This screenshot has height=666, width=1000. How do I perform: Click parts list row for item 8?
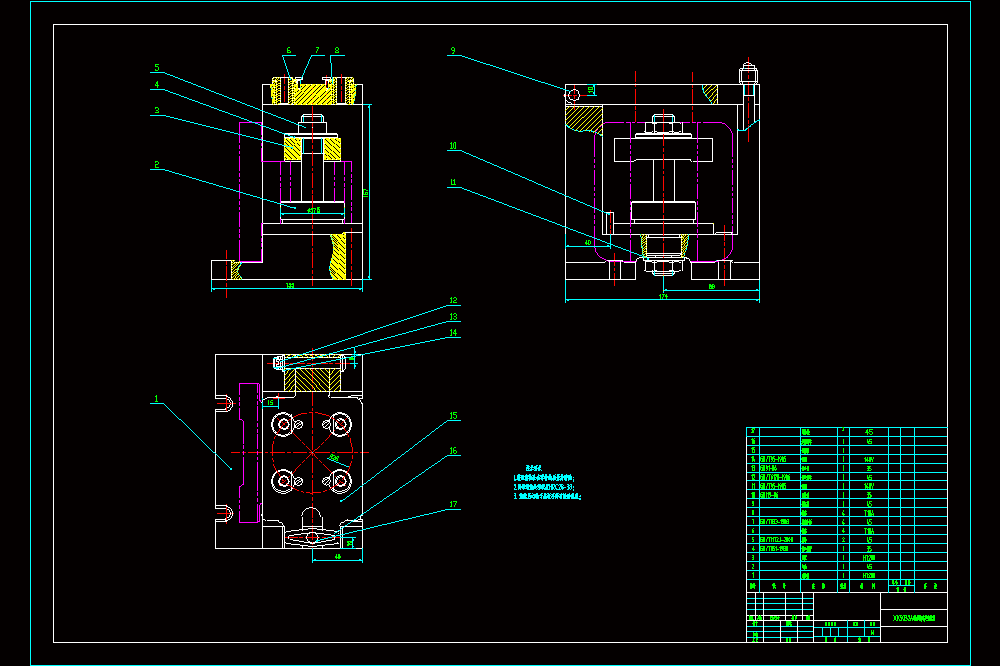click(847, 512)
